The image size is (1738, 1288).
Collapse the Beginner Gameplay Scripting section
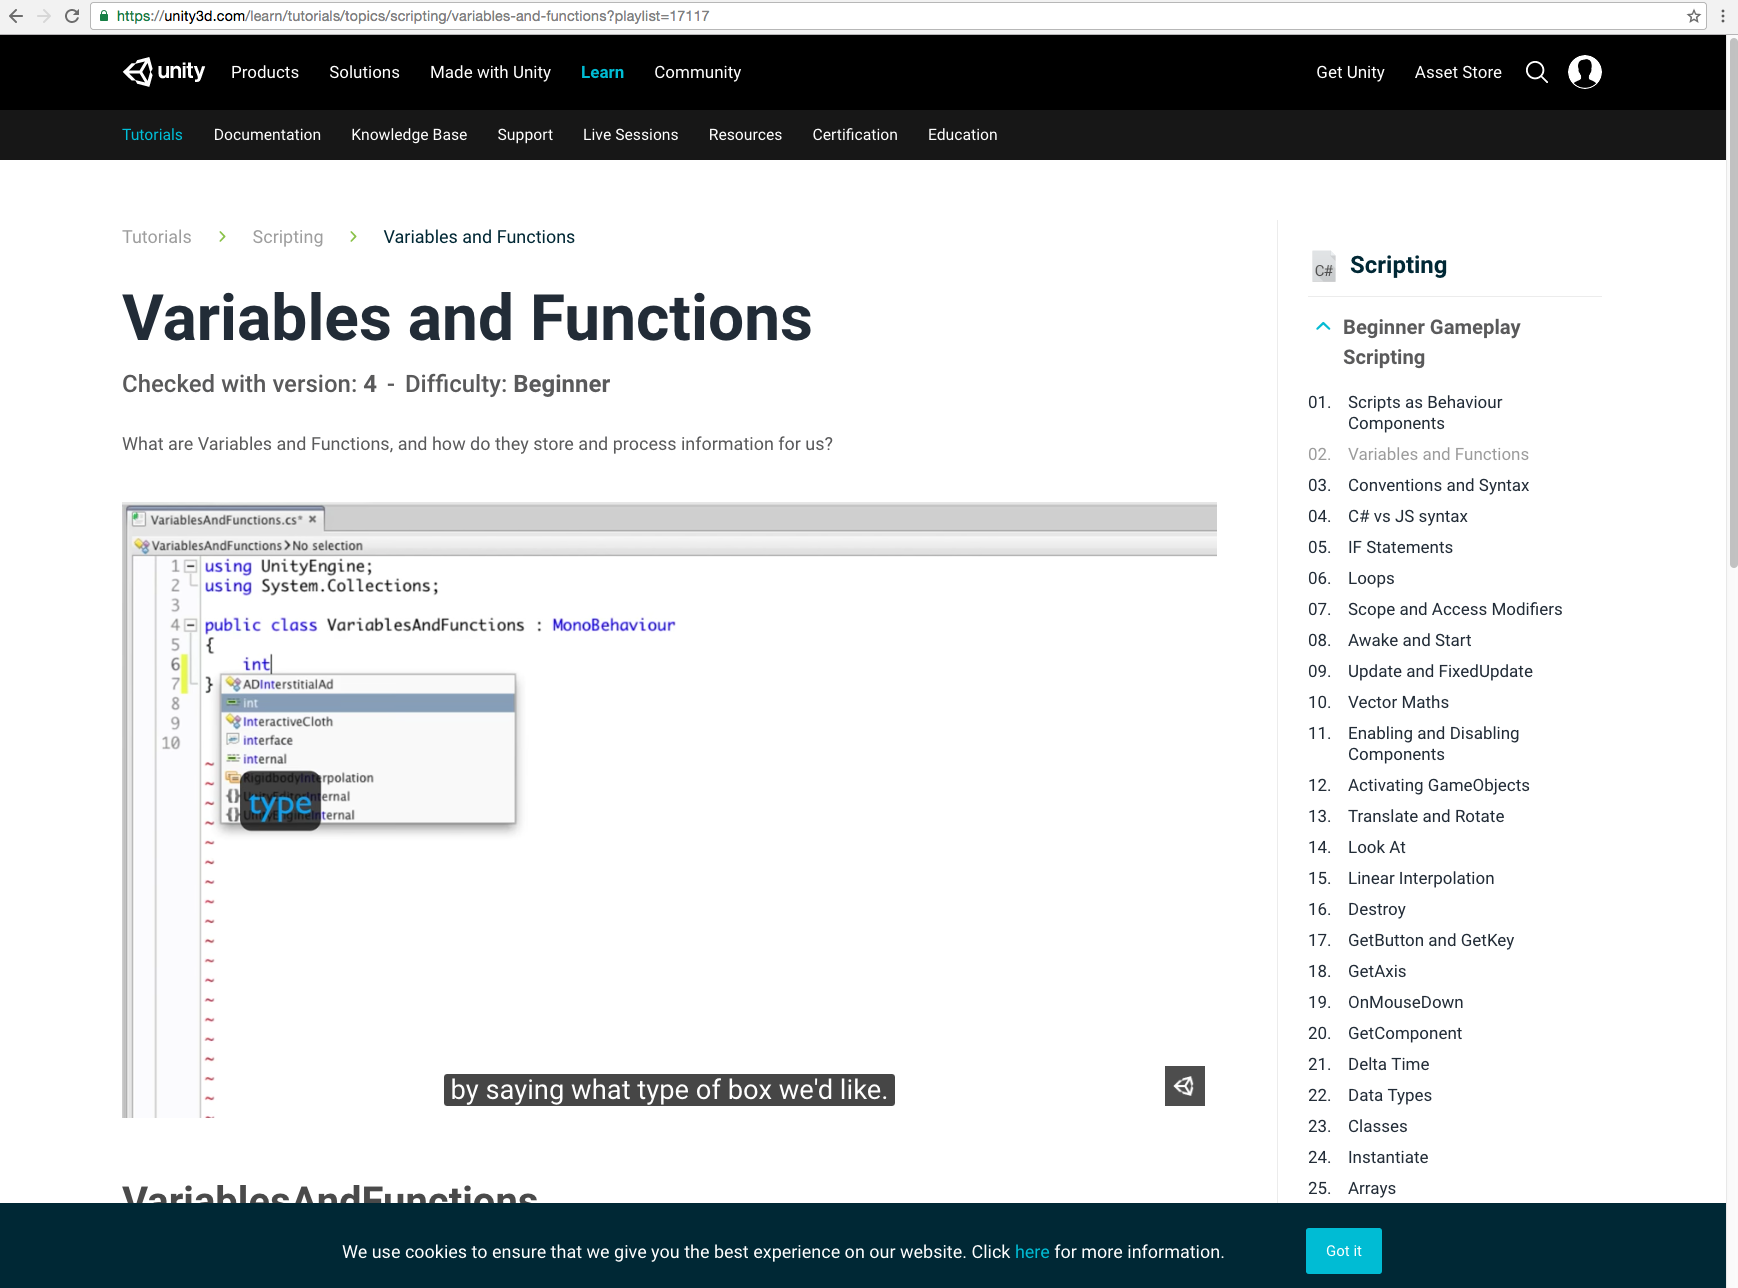(1323, 326)
